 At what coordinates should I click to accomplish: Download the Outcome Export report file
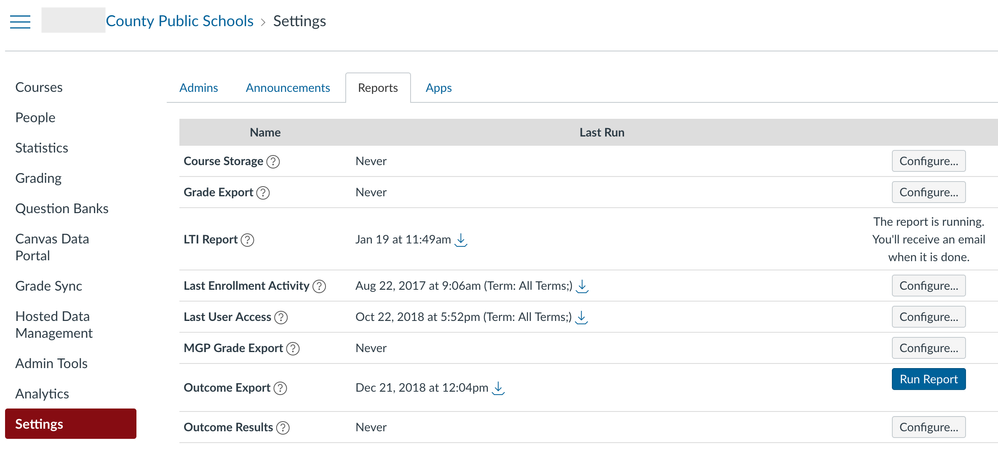click(x=498, y=388)
